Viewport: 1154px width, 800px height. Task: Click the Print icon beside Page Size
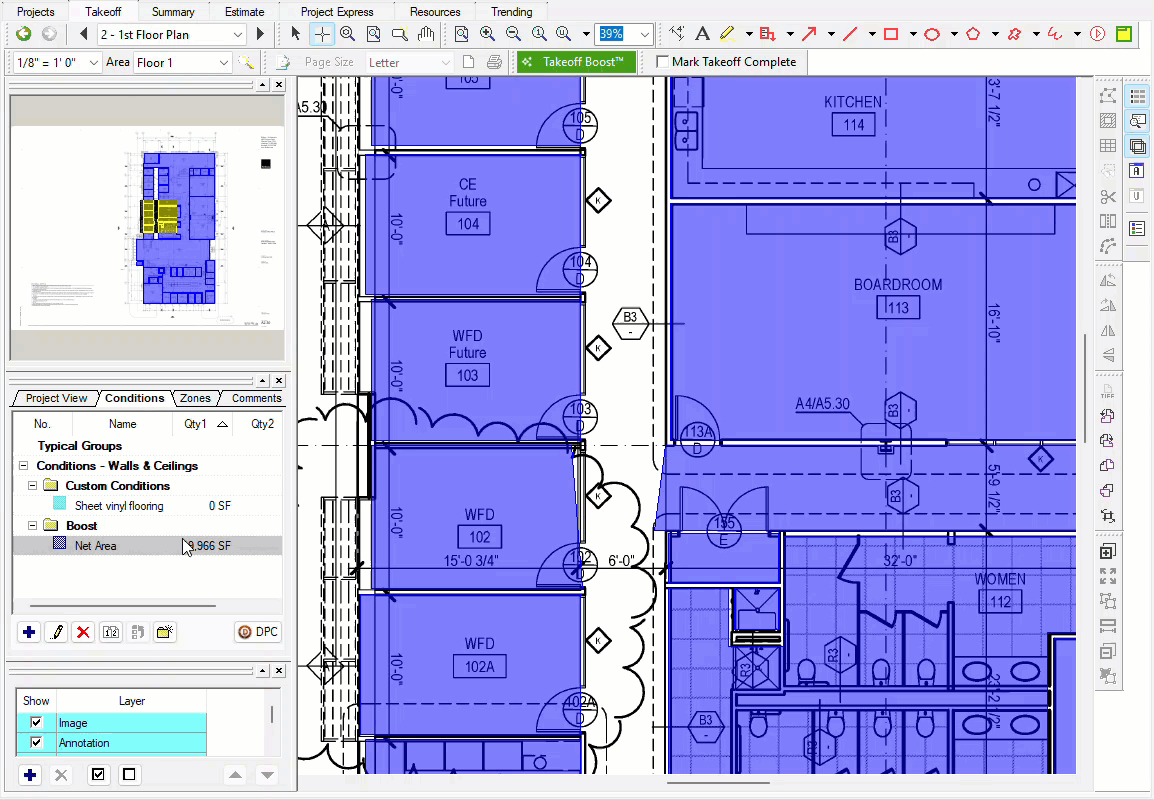[495, 62]
